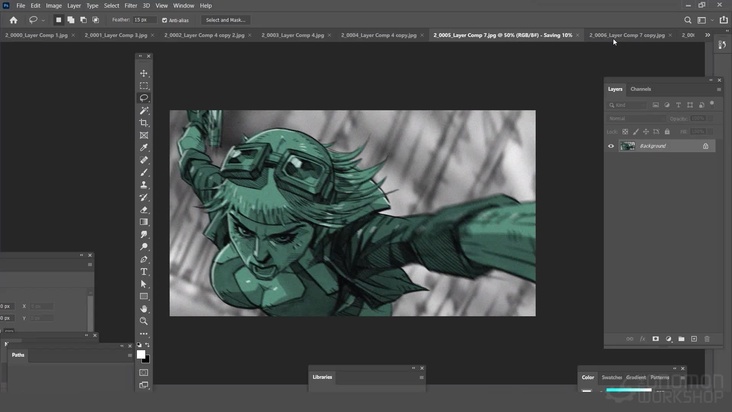The width and height of the screenshot is (732, 412).
Task: Open the blend mode Normal dropdown
Action: 637,119
